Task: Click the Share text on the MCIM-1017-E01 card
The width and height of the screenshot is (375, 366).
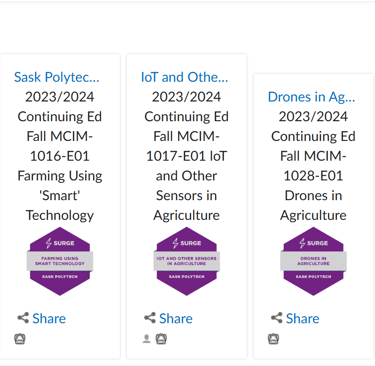Action: coord(176,318)
